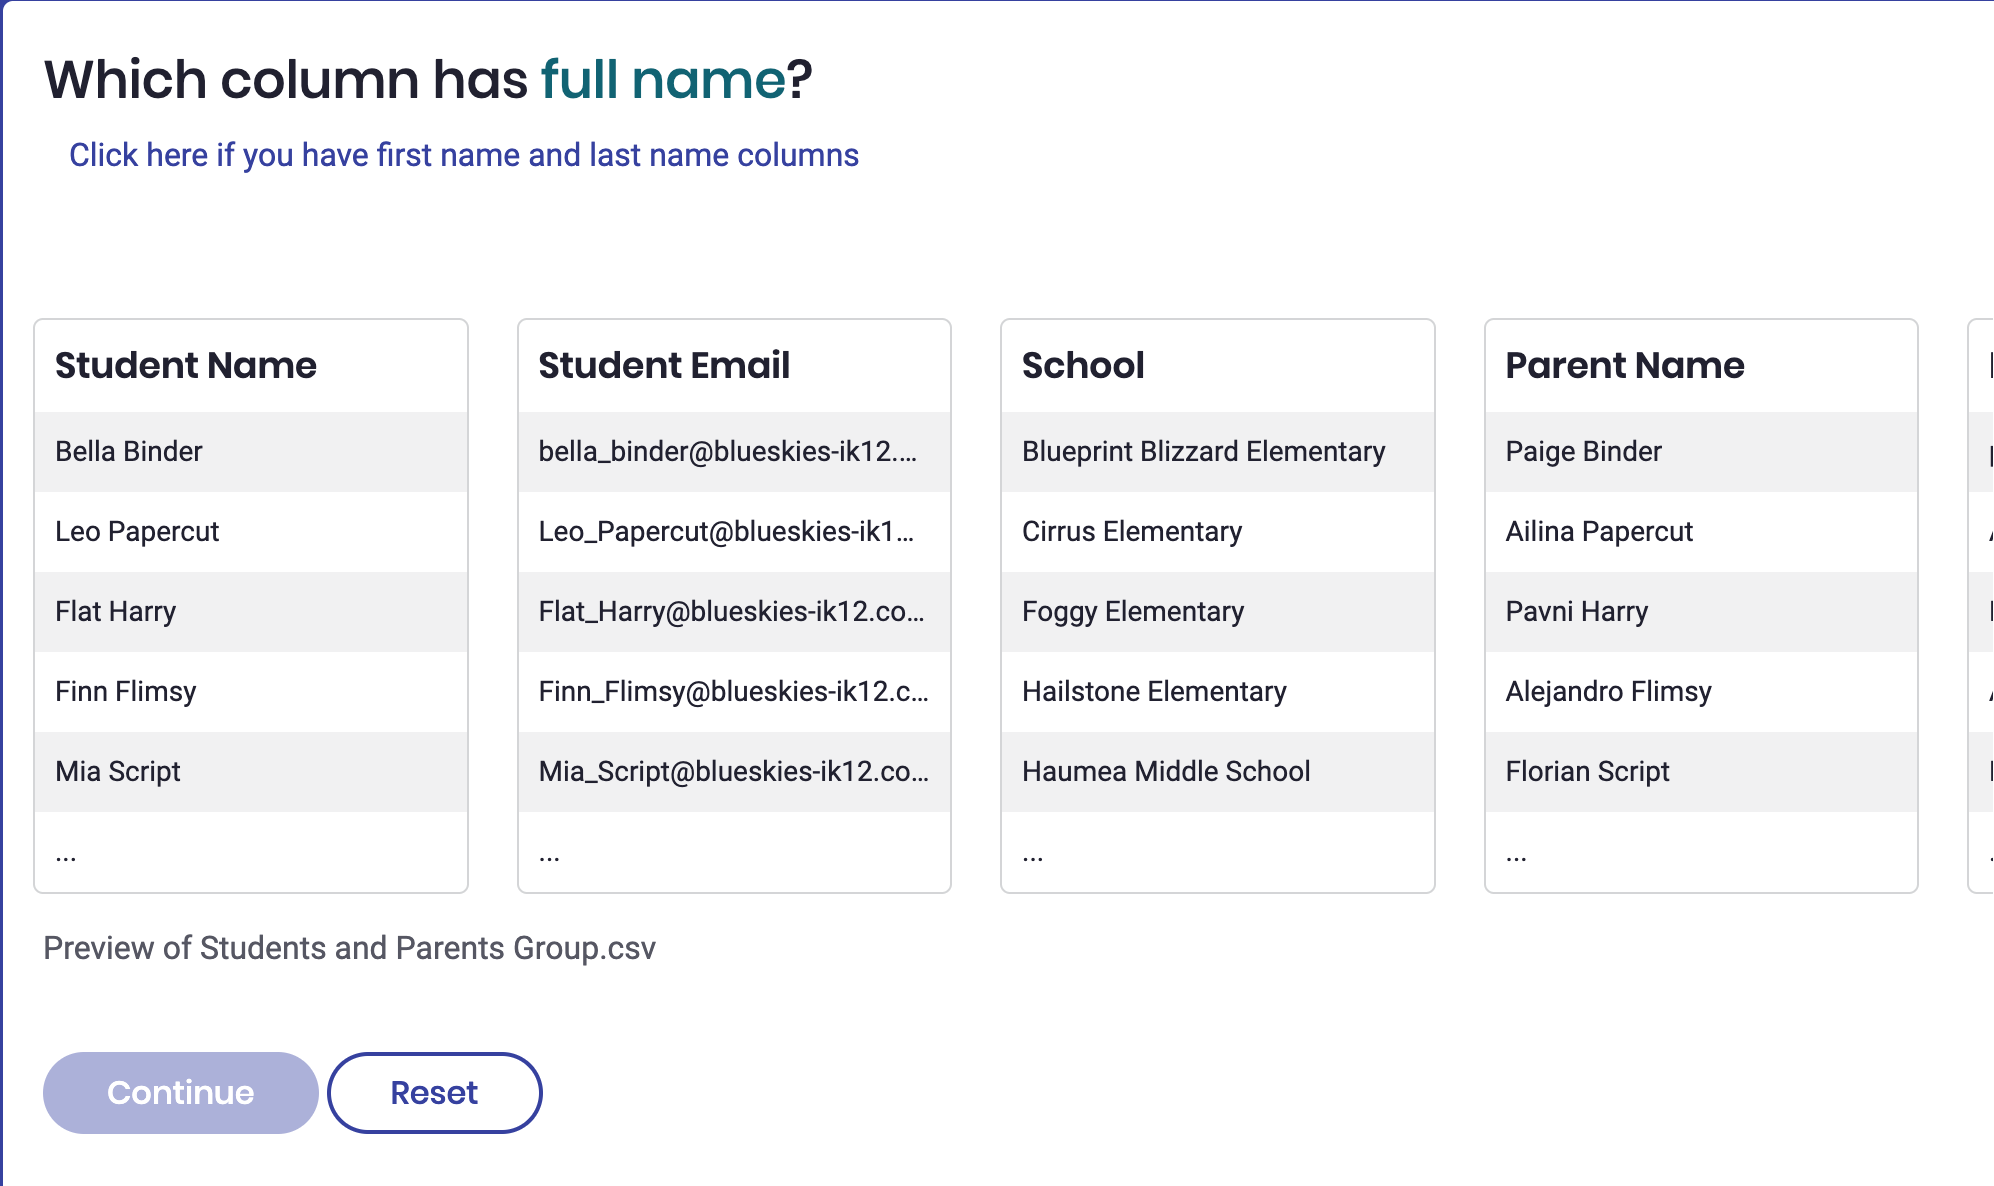
Task: Click the bella_binder@blueskies email cell
Action: coord(734,451)
